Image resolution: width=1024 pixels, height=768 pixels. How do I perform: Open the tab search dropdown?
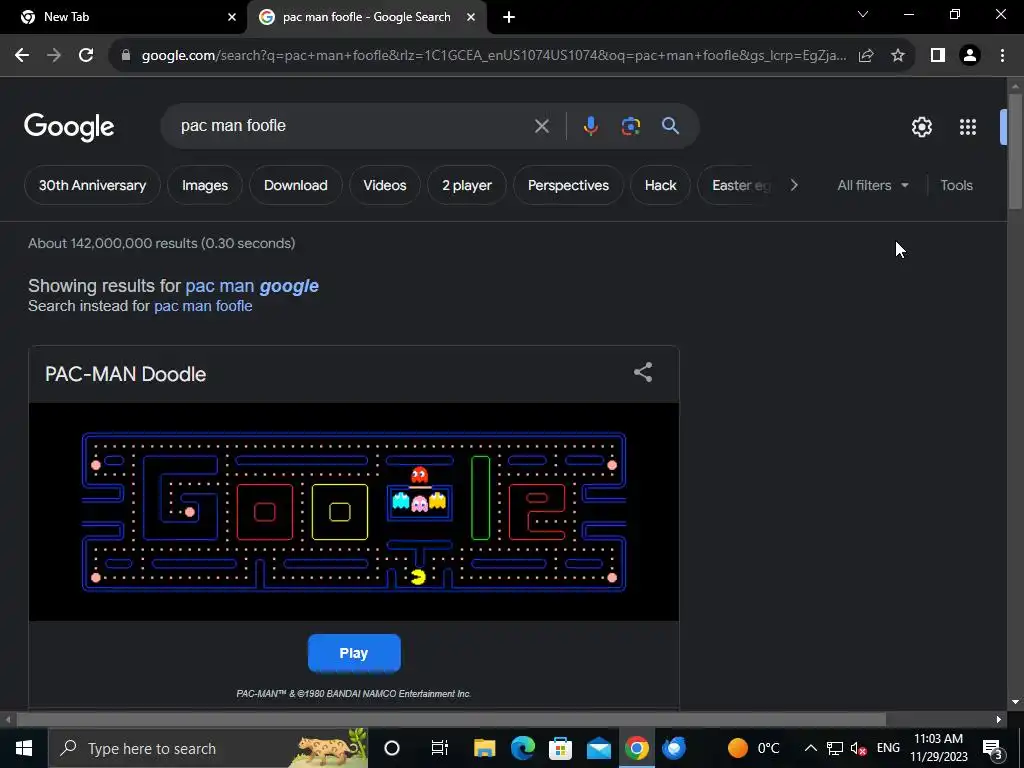tap(863, 14)
